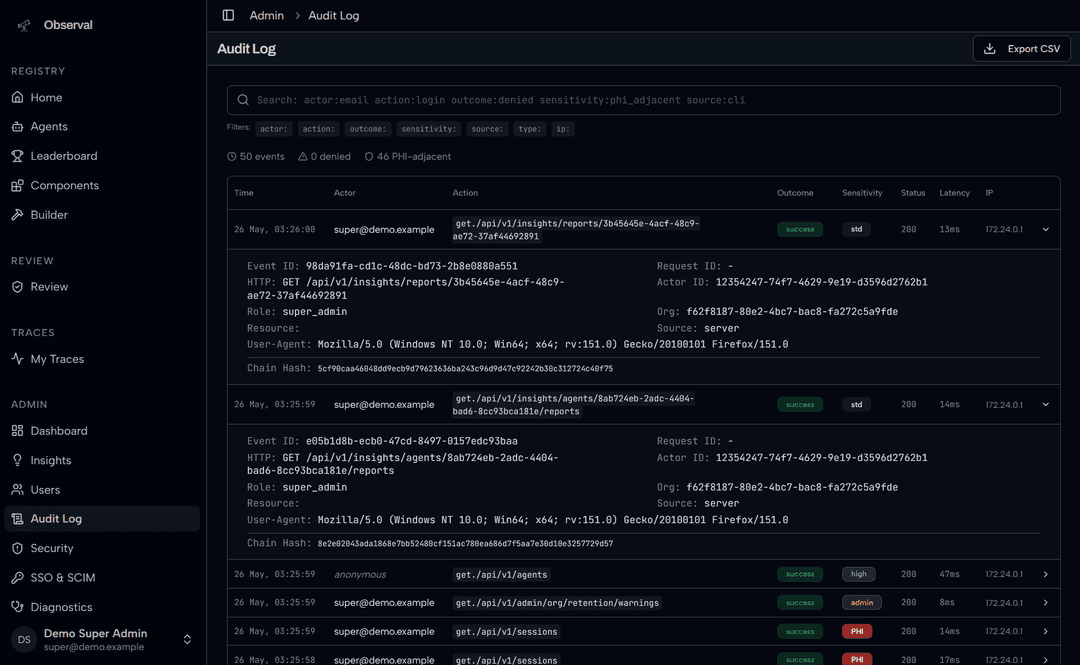Select the Chain Hash starting 8e2e02043
The width and height of the screenshot is (1080, 665).
(465, 544)
